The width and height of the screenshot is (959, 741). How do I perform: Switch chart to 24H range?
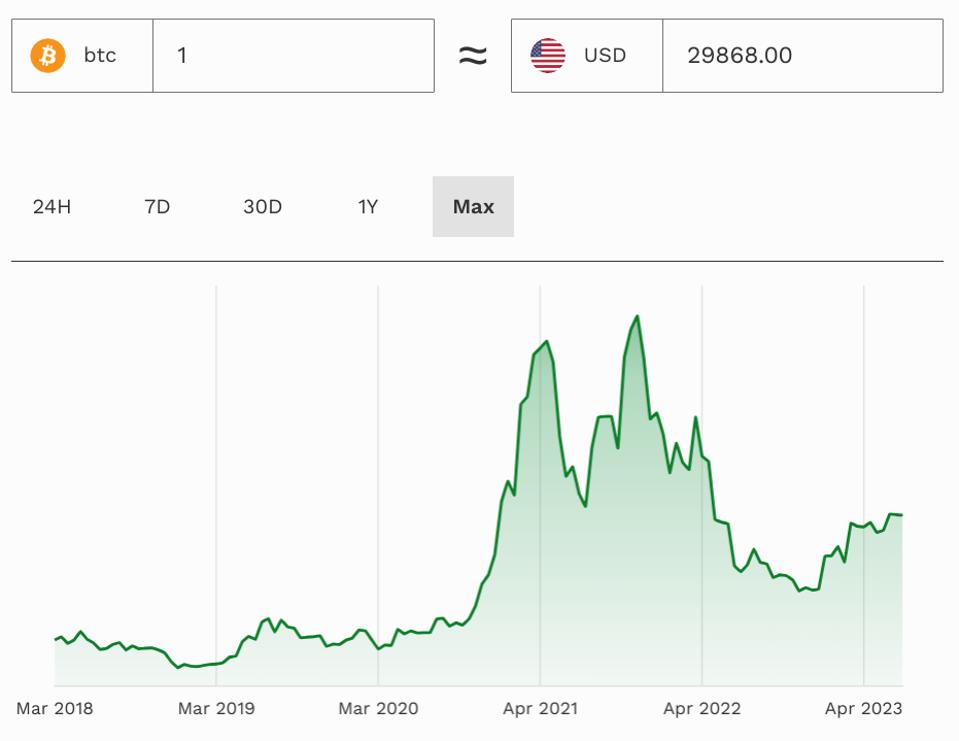coord(52,207)
